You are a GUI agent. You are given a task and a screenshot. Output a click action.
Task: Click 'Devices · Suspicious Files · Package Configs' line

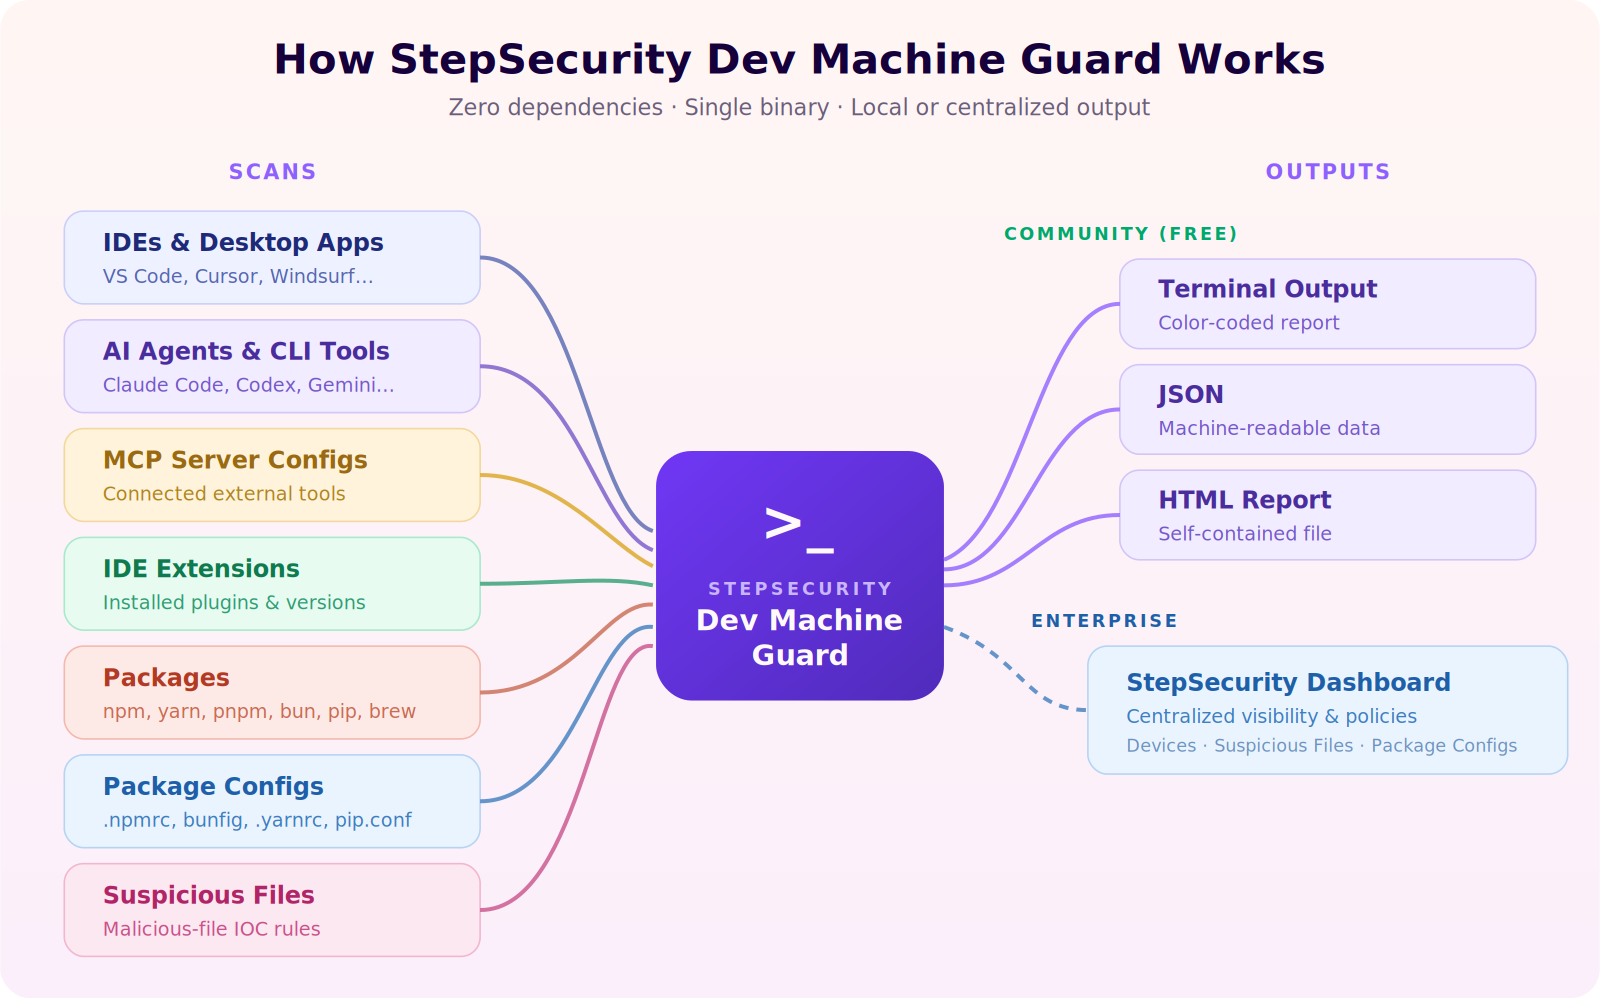point(1321,746)
